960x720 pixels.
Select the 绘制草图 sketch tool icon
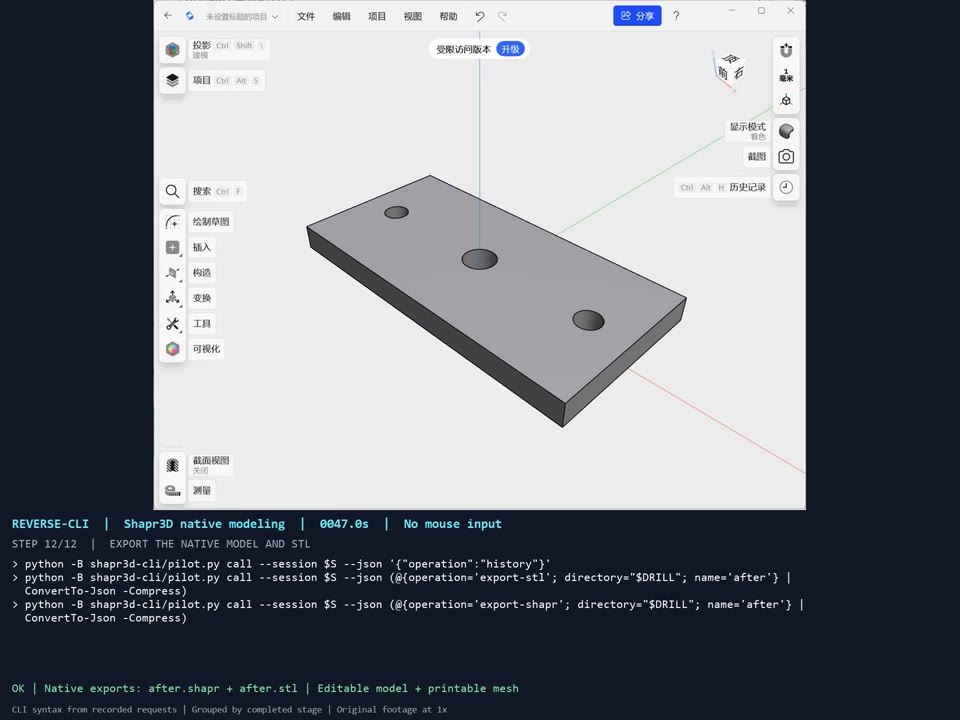pyautogui.click(x=173, y=222)
